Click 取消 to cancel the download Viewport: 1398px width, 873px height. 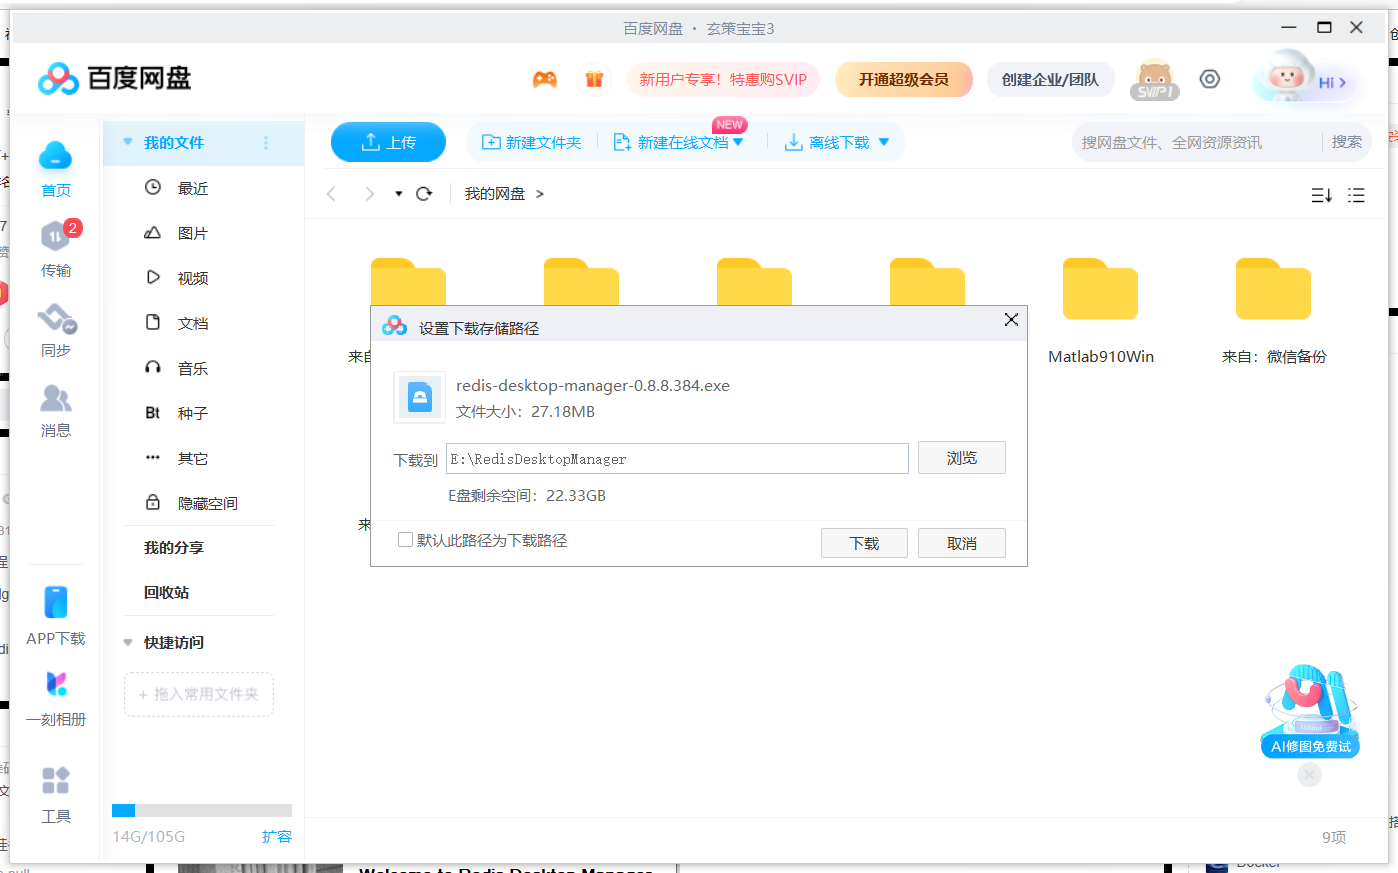coord(962,543)
